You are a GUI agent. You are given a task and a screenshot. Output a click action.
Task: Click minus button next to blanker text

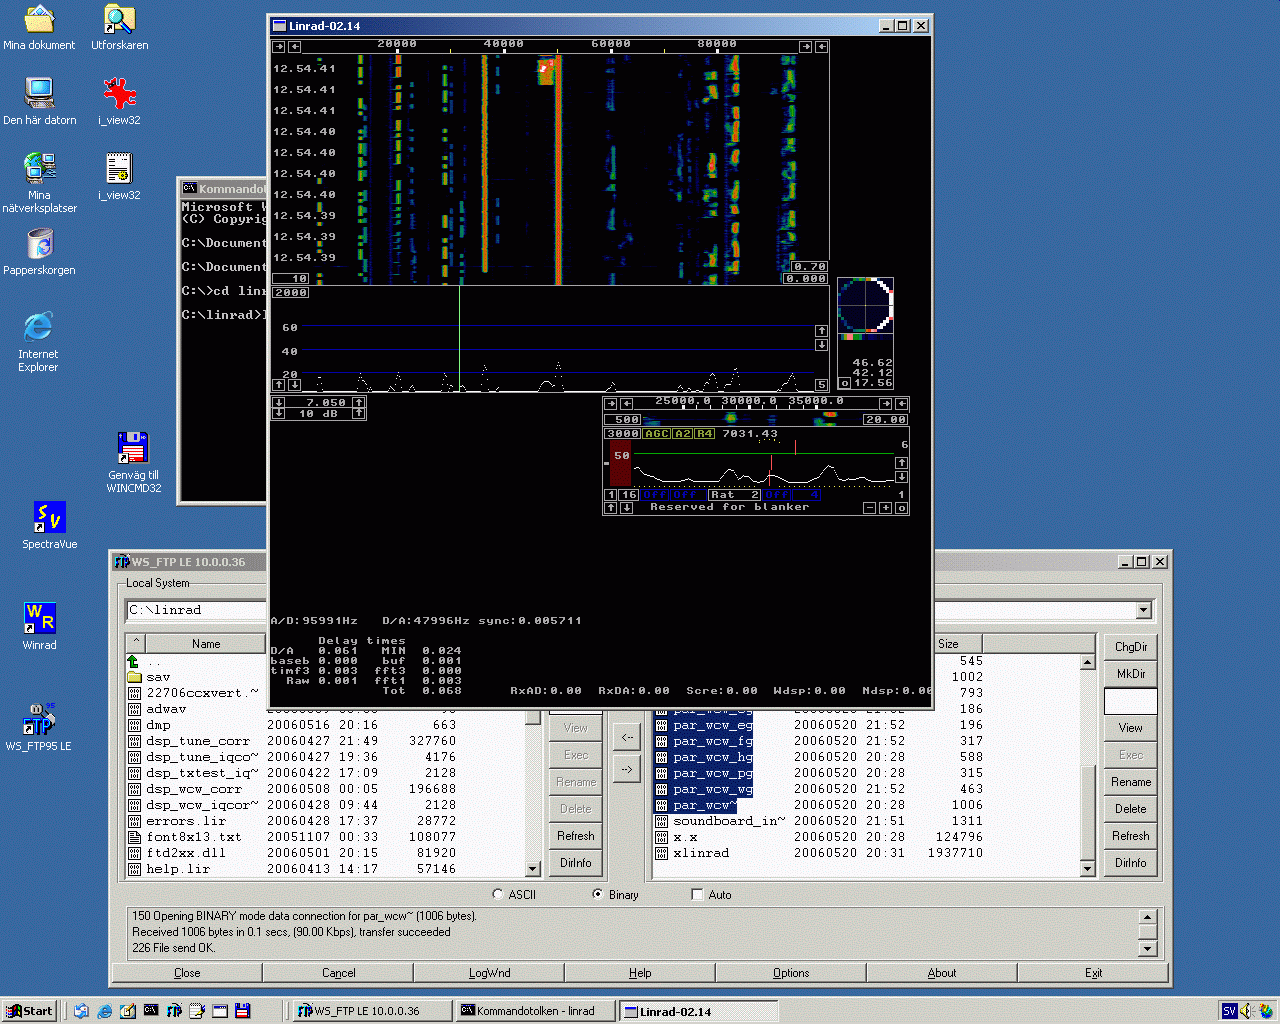pos(869,508)
